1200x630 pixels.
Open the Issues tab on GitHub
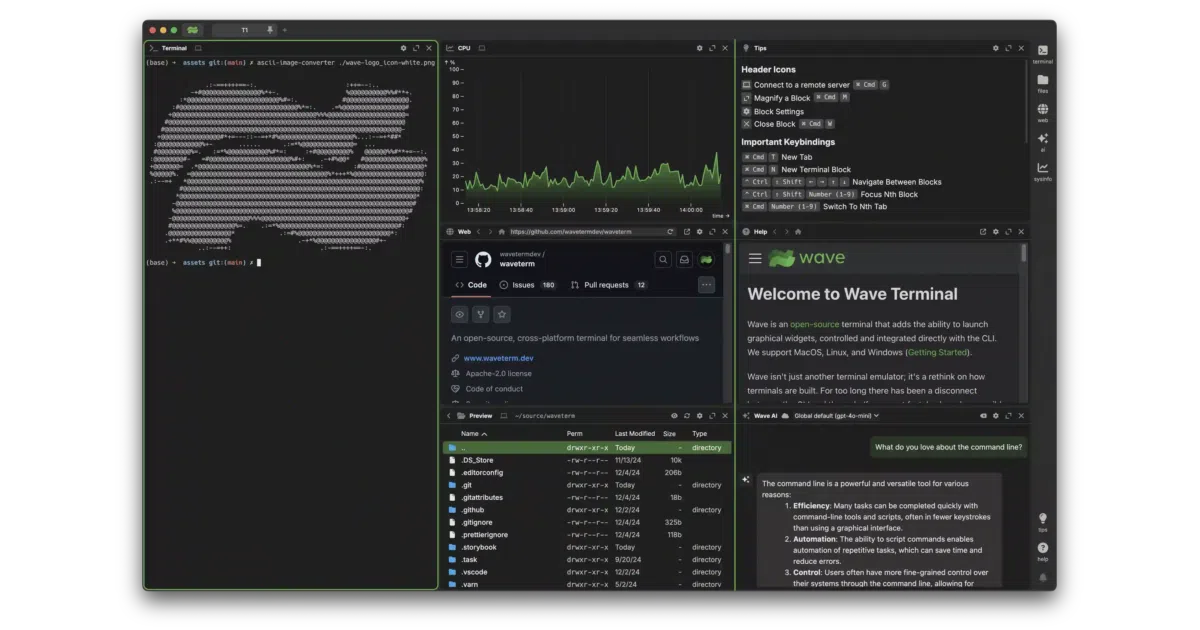click(528, 285)
